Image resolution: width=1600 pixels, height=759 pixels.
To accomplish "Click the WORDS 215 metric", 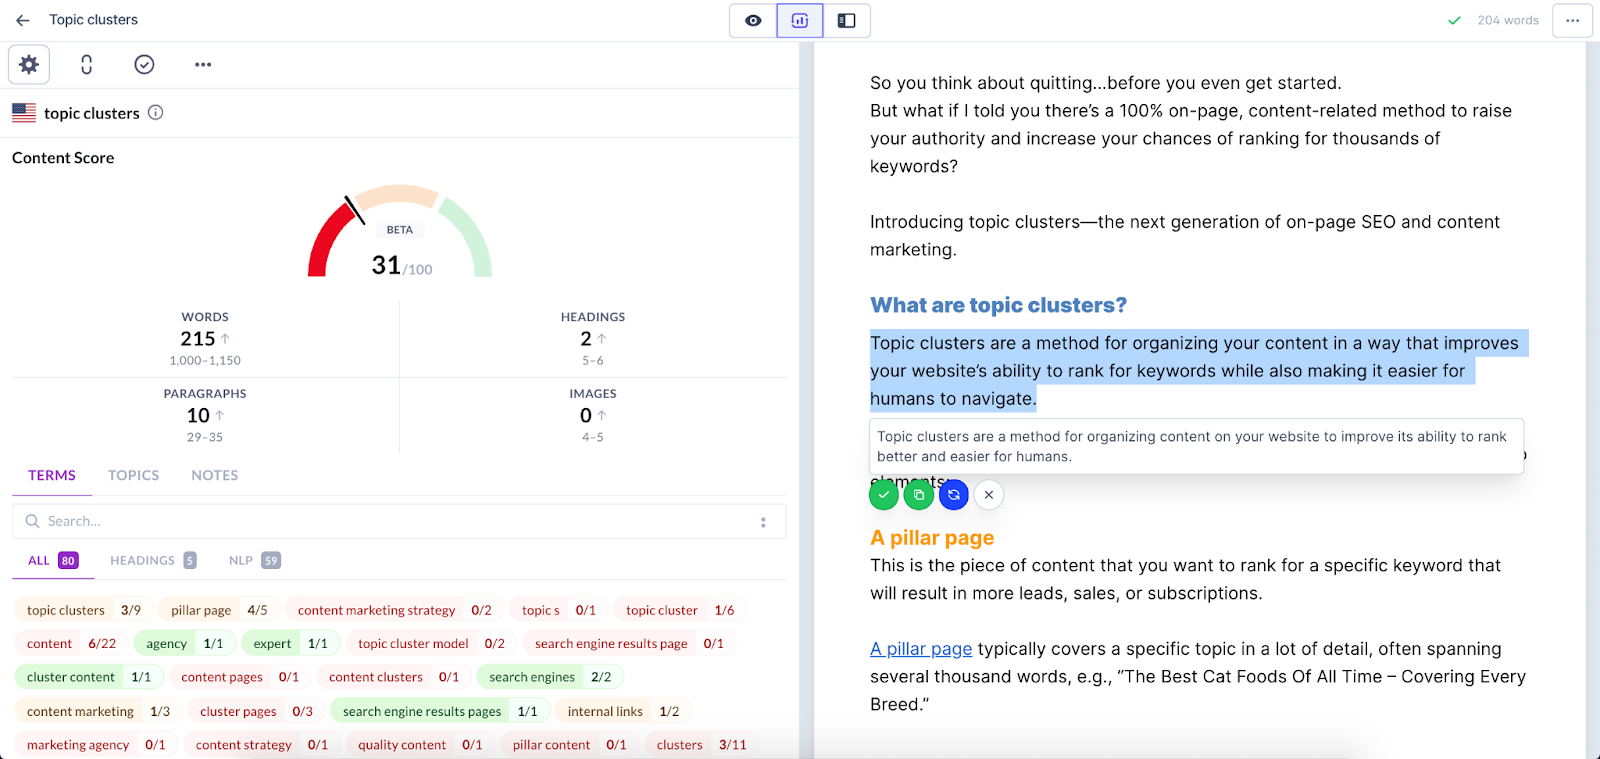I will (205, 338).
